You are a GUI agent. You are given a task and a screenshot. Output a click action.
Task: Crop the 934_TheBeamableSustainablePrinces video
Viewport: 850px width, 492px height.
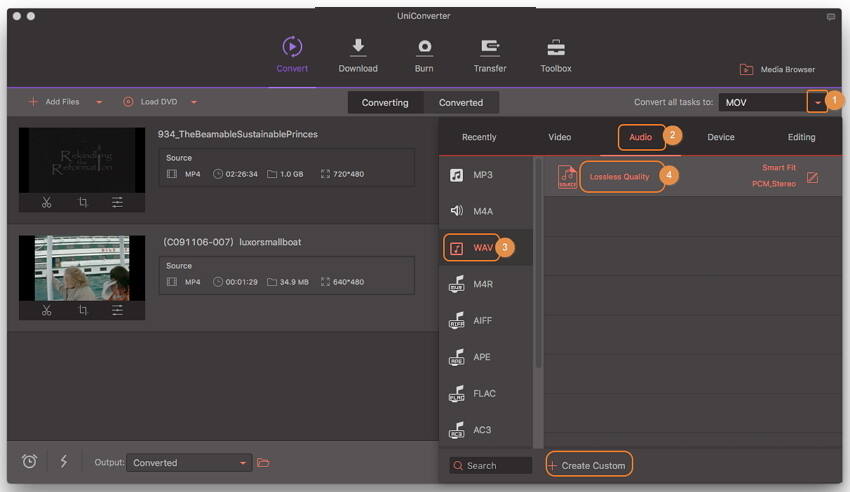[82, 203]
